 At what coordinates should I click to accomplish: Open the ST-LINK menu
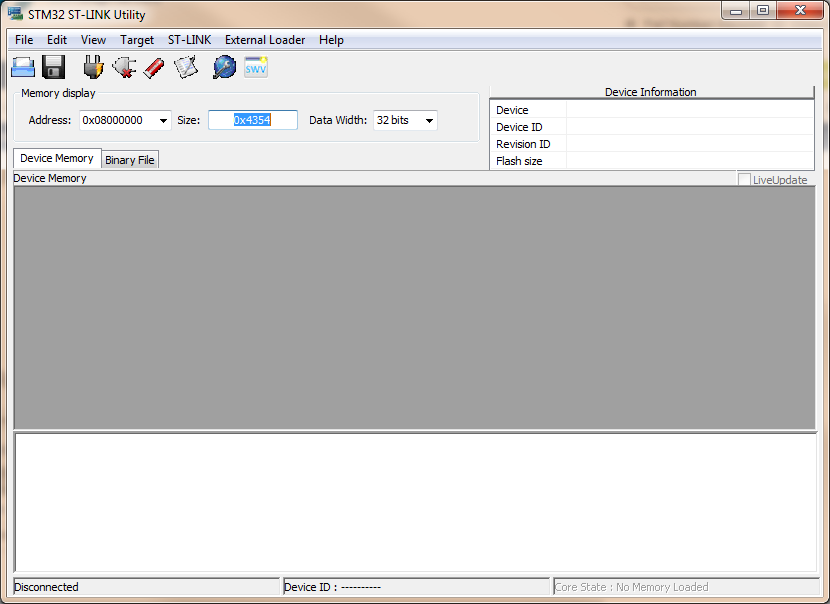pyautogui.click(x=190, y=40)
